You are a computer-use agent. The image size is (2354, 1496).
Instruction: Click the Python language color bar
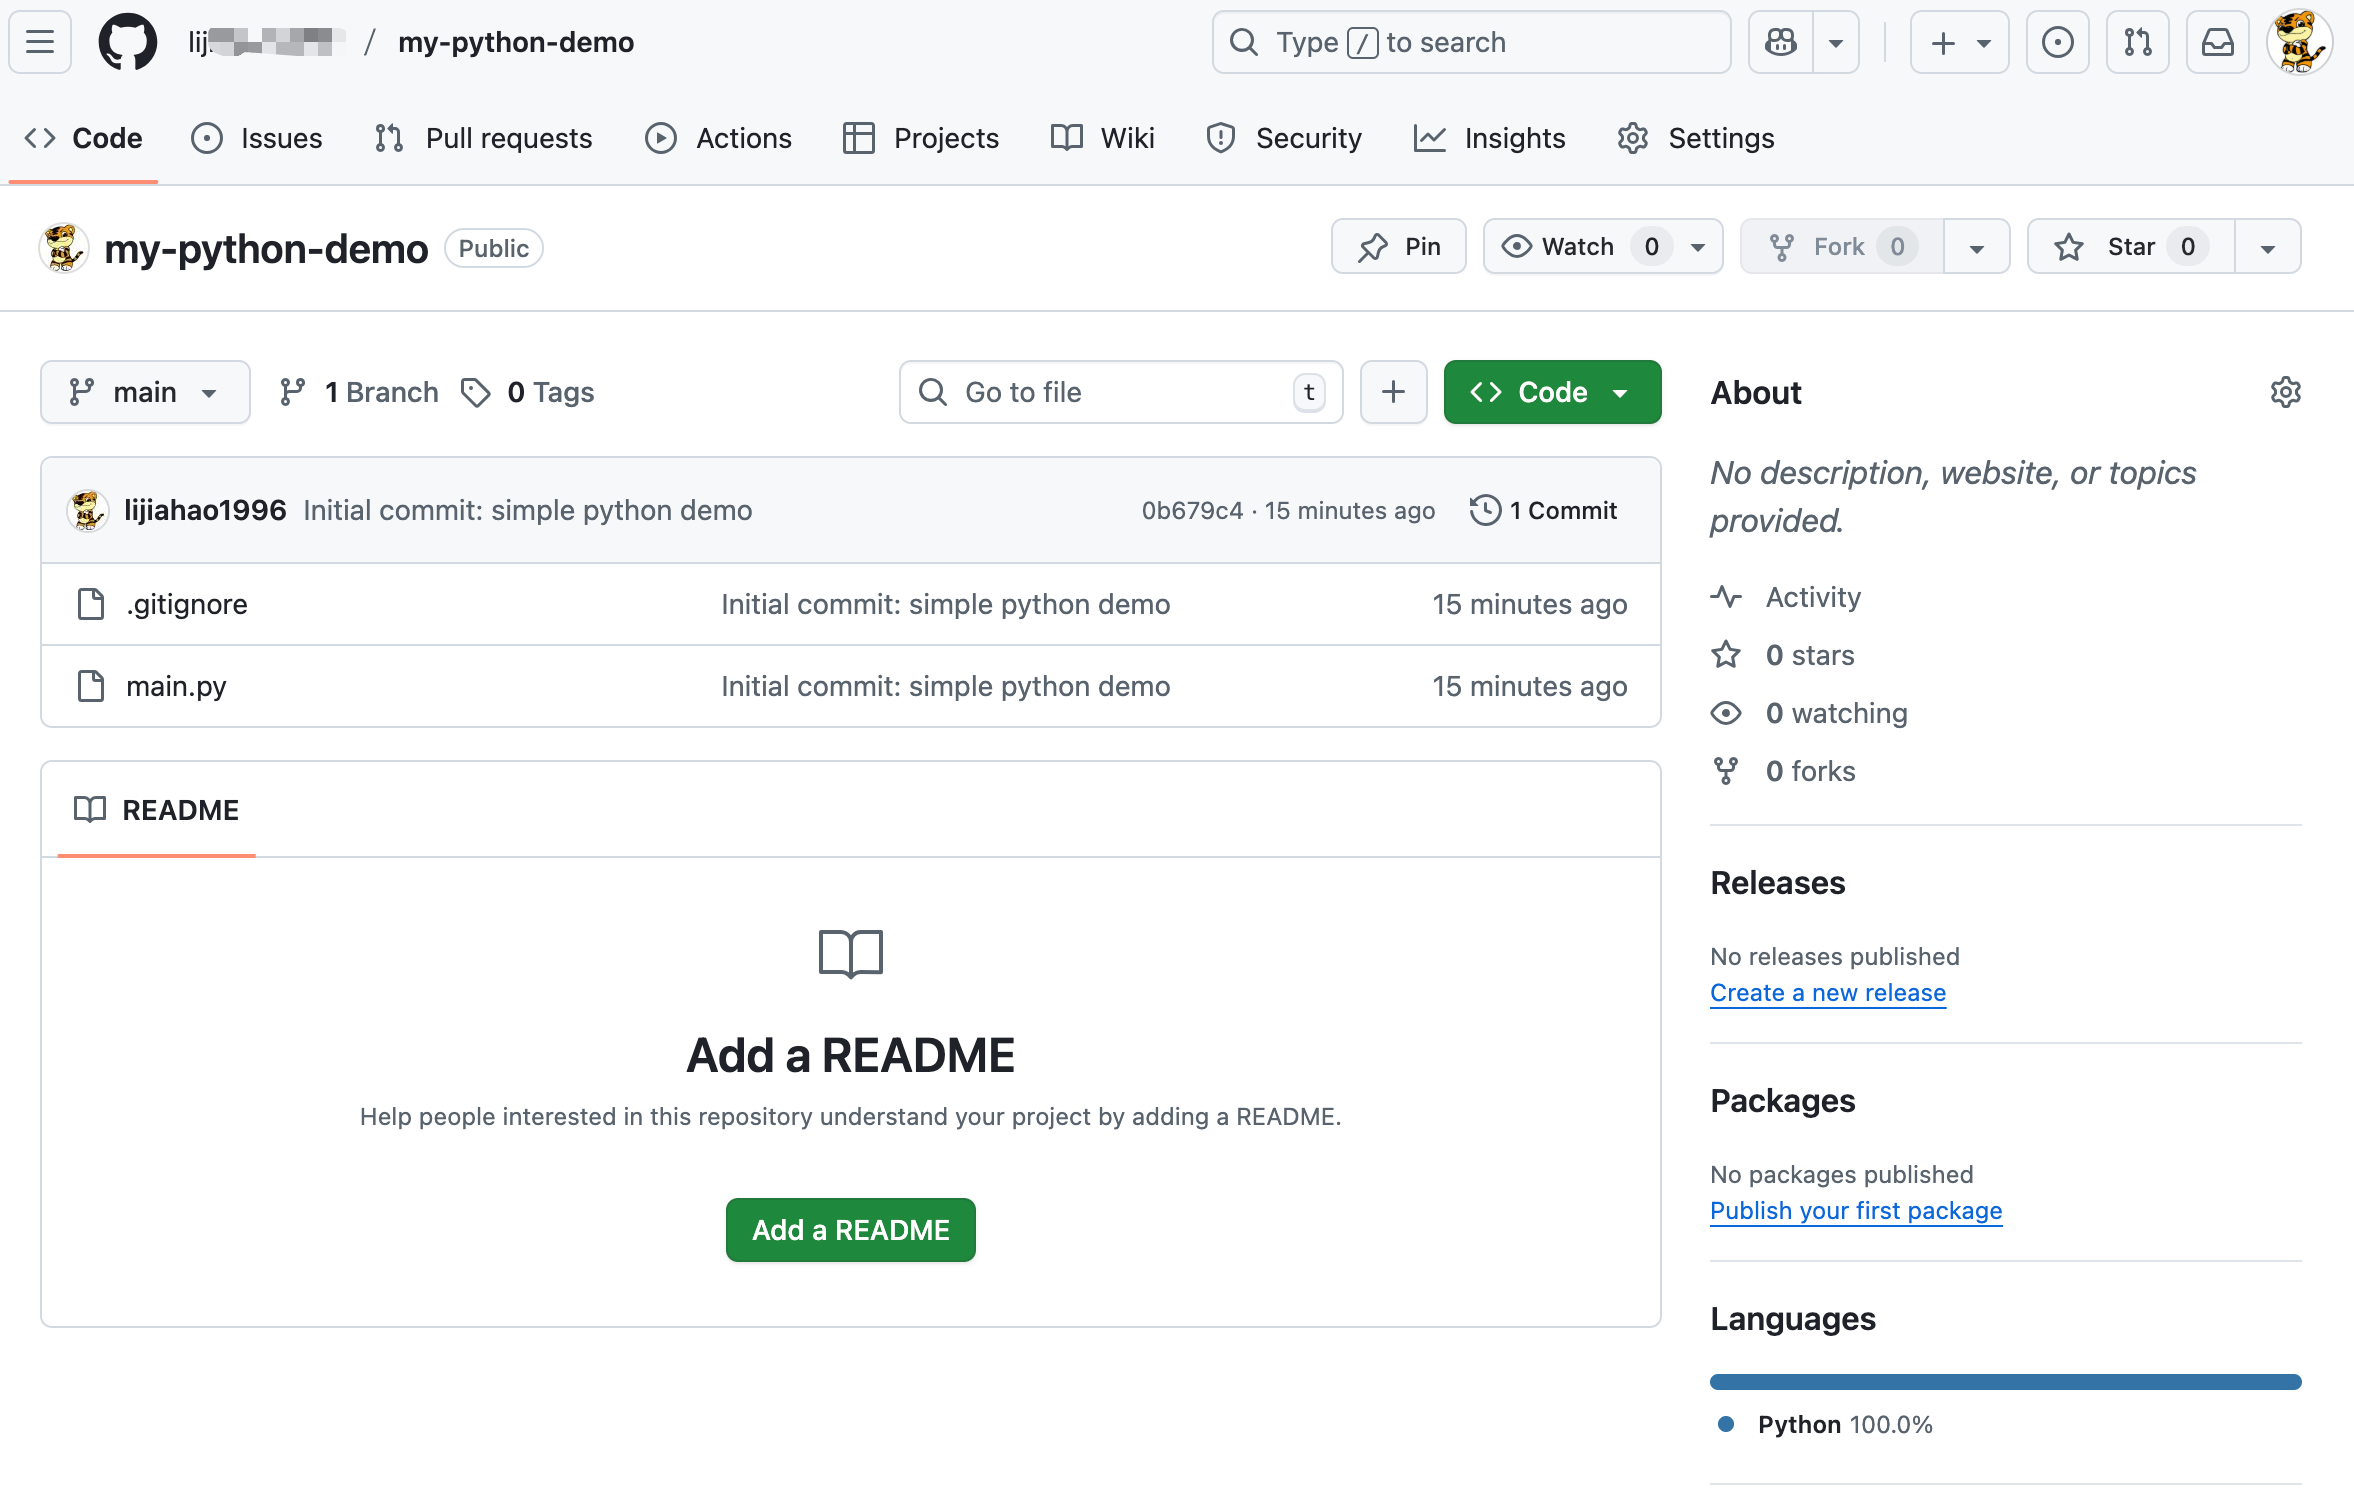click(x=2005, y=1381)
